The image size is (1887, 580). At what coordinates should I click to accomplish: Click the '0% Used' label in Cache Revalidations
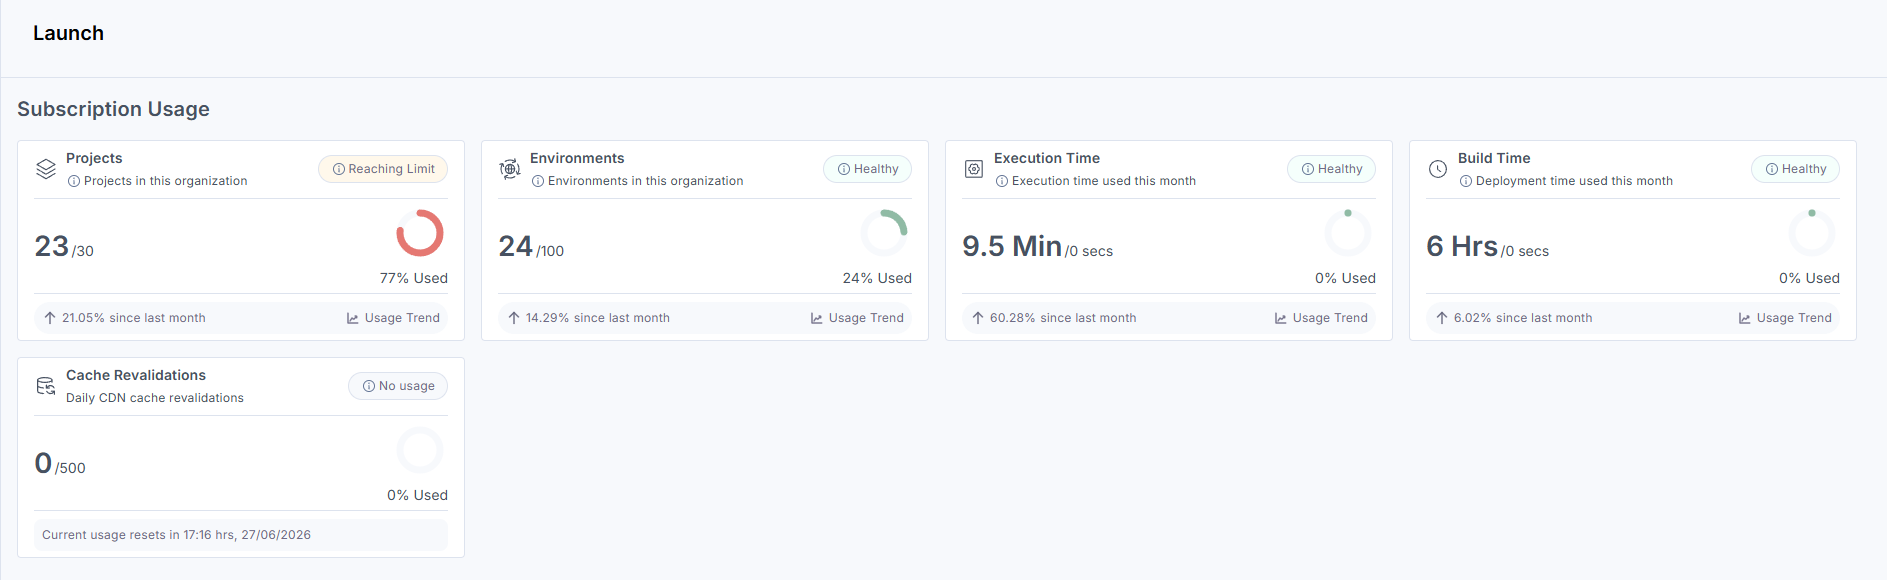[417, 495]
